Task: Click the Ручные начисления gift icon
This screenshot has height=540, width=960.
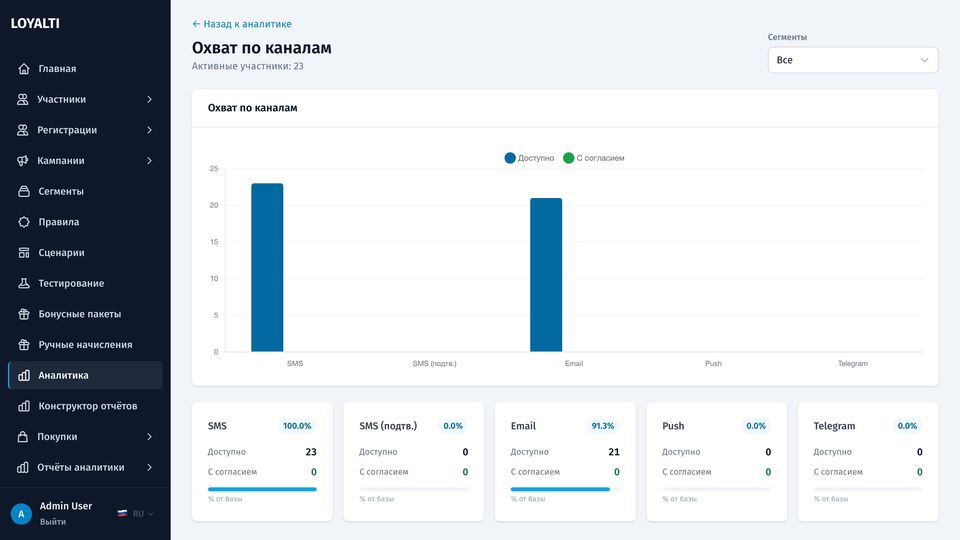Action: click(x=24, y=344)
